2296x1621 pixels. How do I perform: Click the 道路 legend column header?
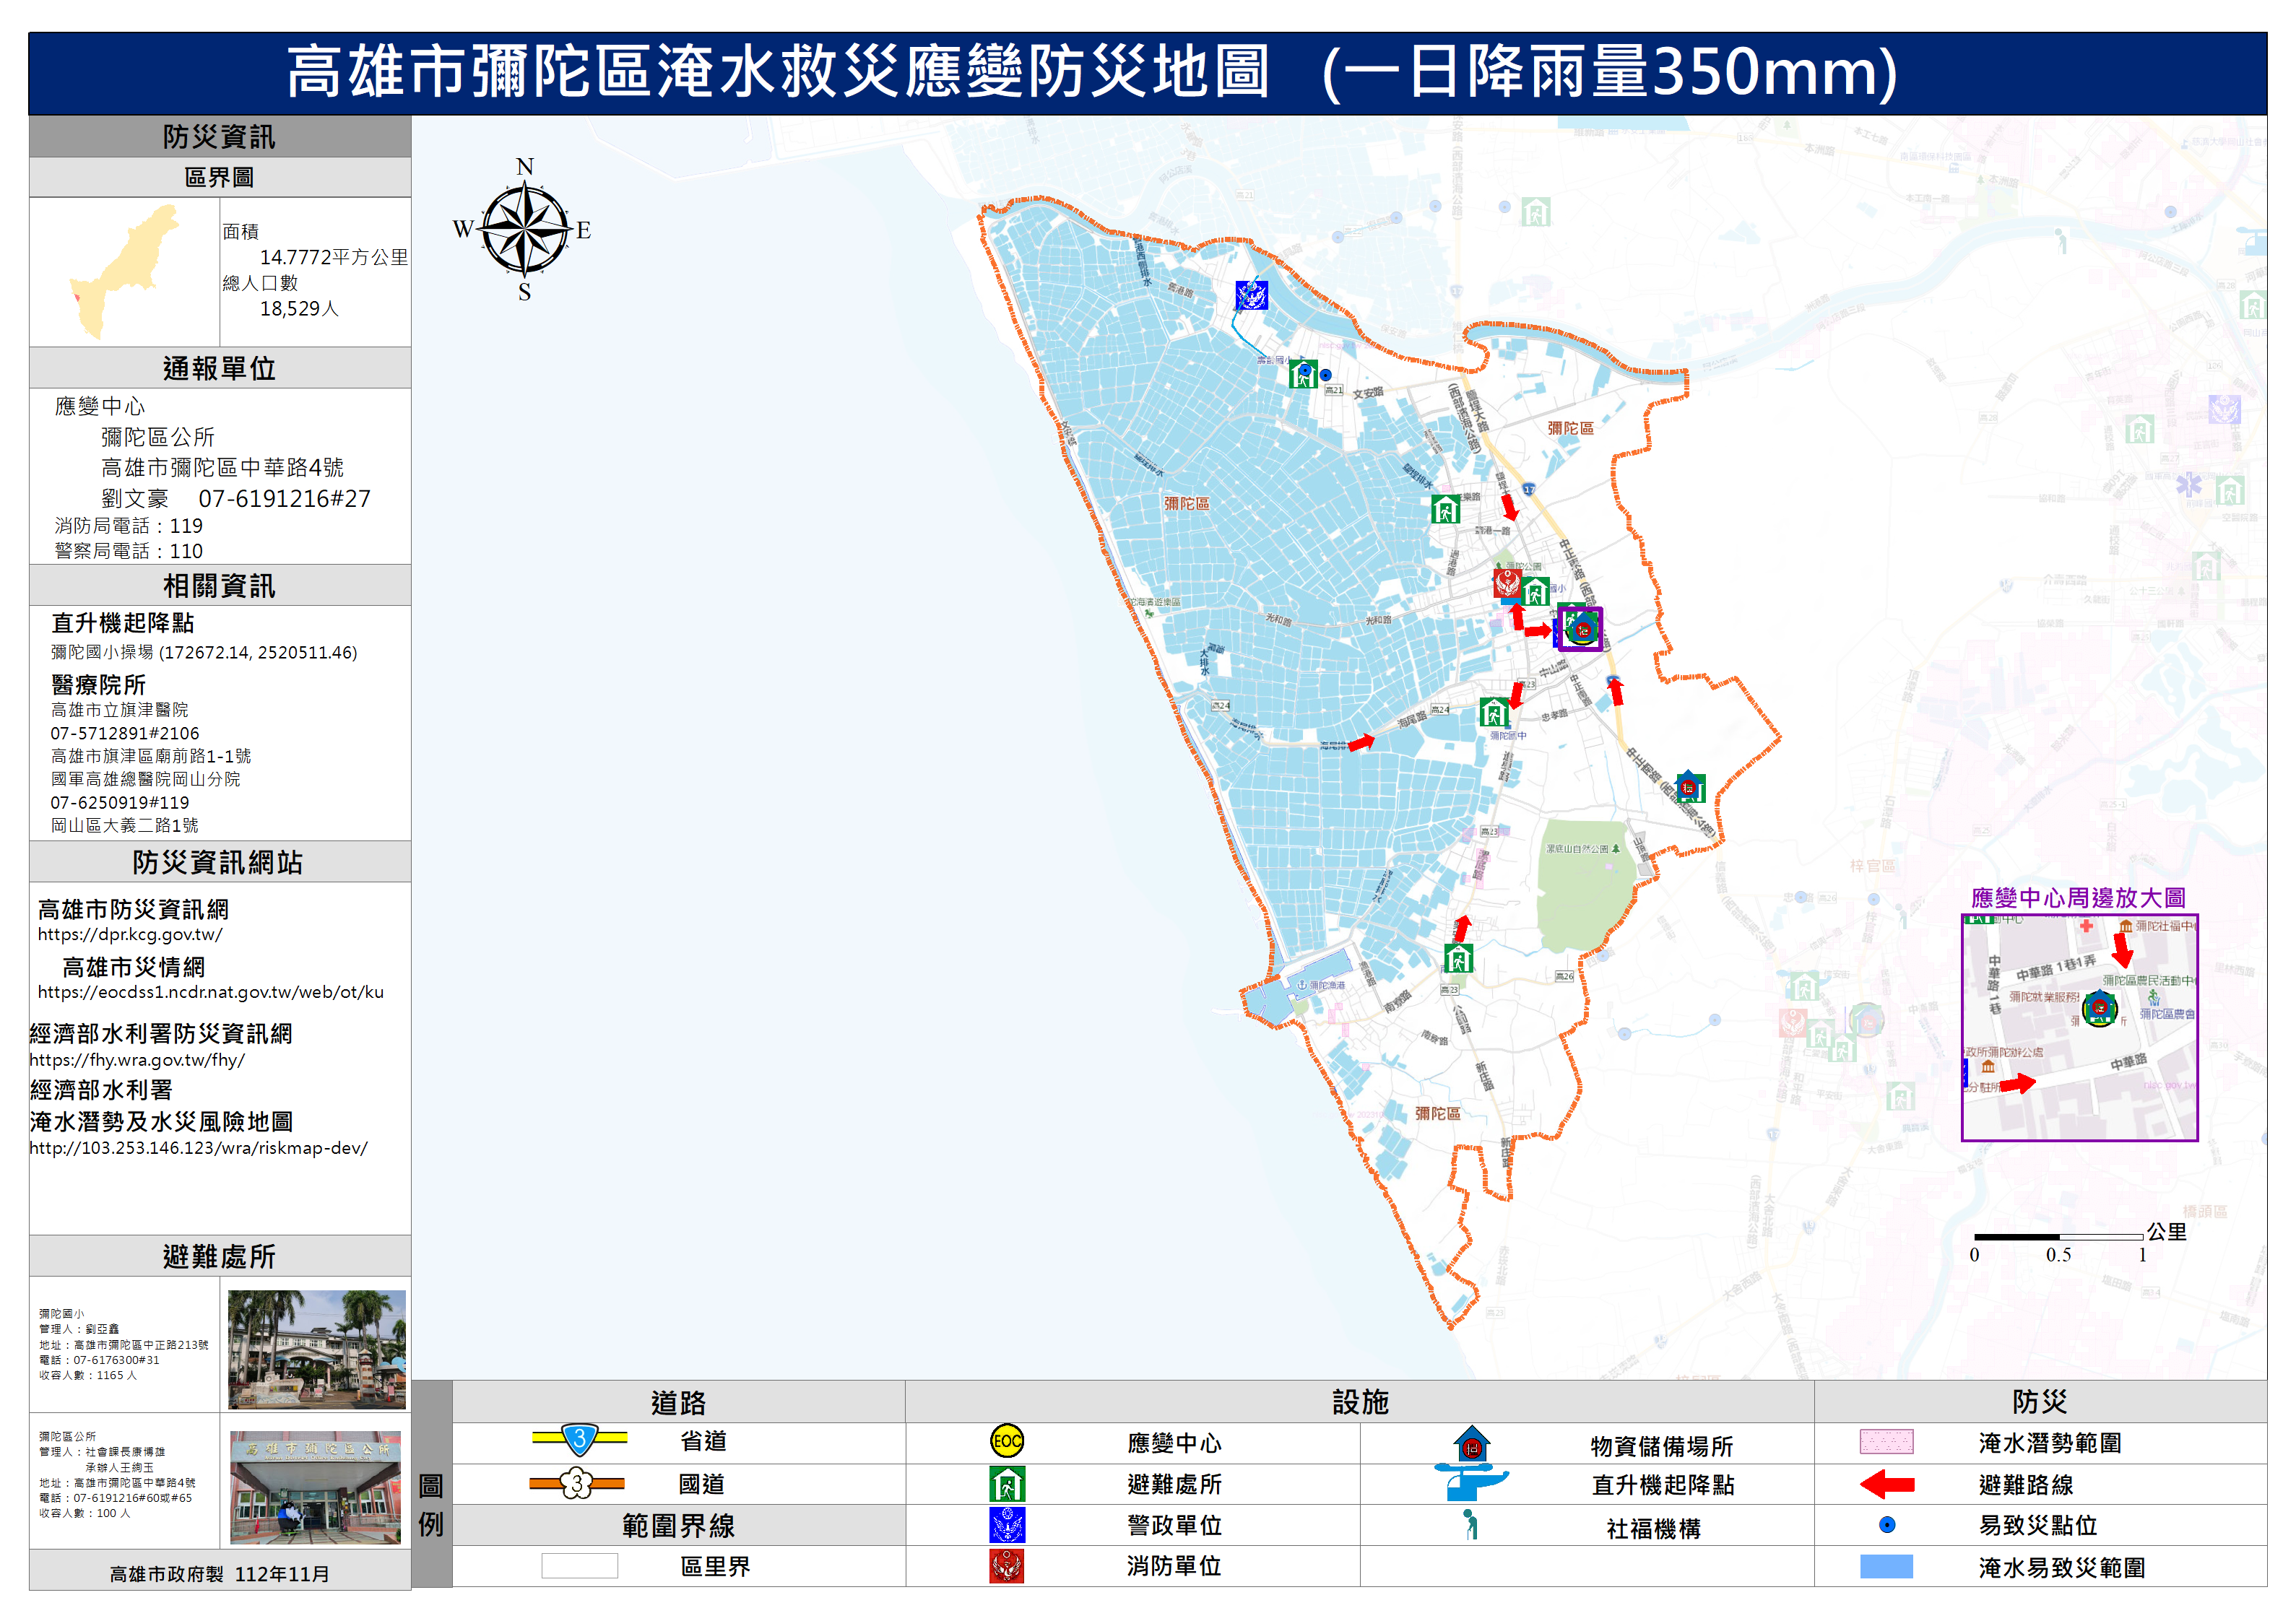point(679,1402)
